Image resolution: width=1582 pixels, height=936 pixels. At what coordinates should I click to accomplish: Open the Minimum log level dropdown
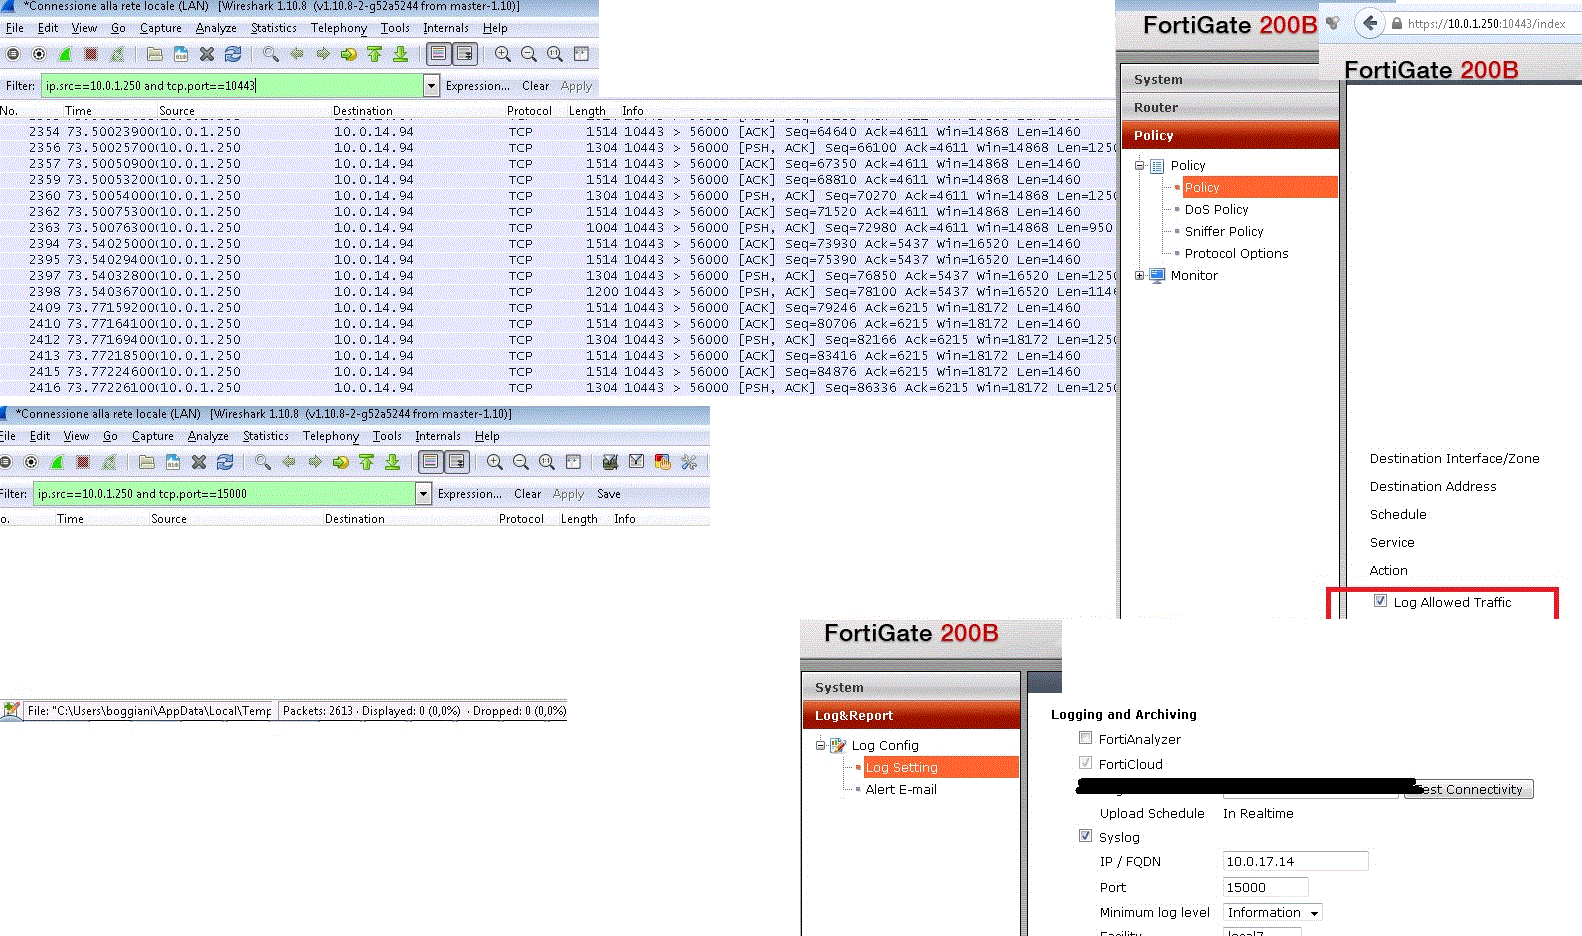tap(1273, 912)
